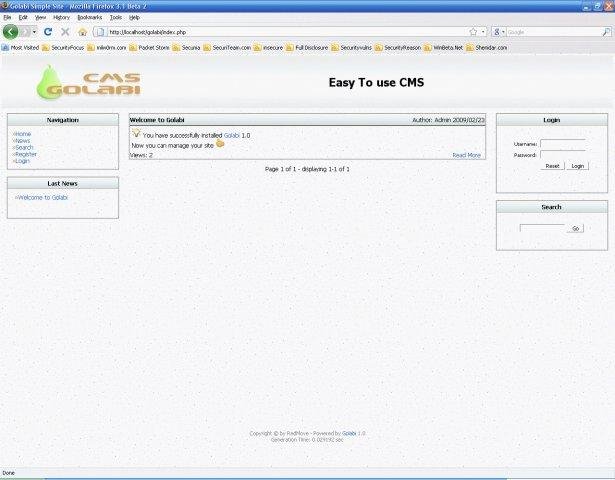
Task: Click the Read More link
Action: 466,155
